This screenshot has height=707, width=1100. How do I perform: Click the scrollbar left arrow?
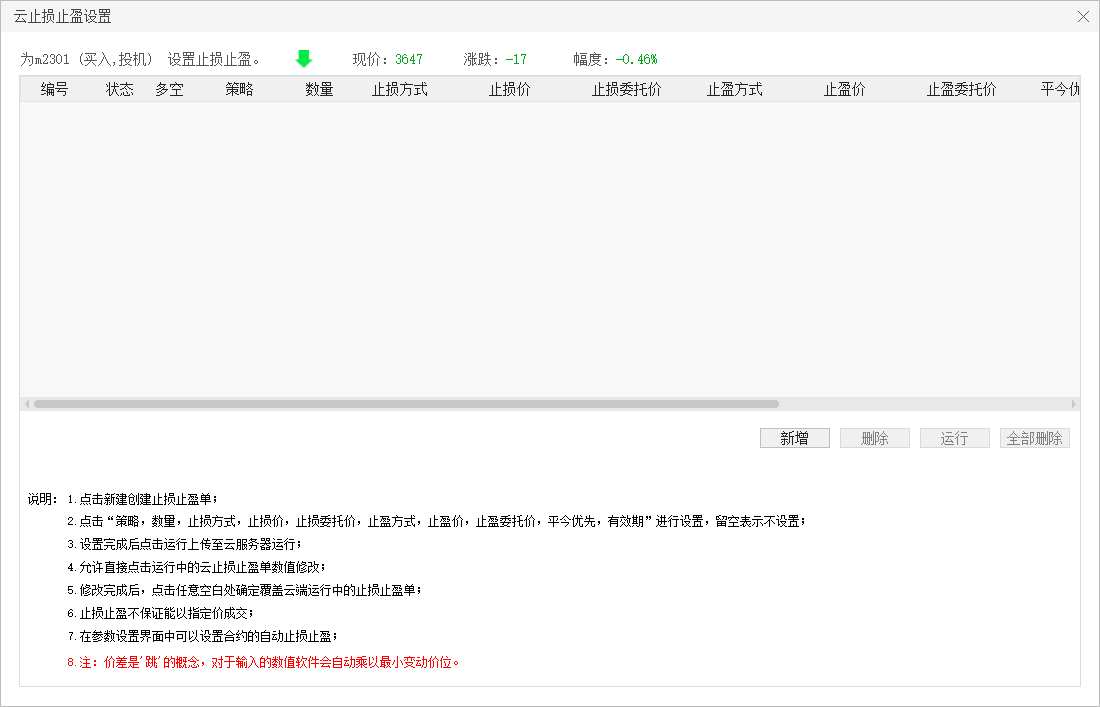pyautogui.click(x=26, y=404)
